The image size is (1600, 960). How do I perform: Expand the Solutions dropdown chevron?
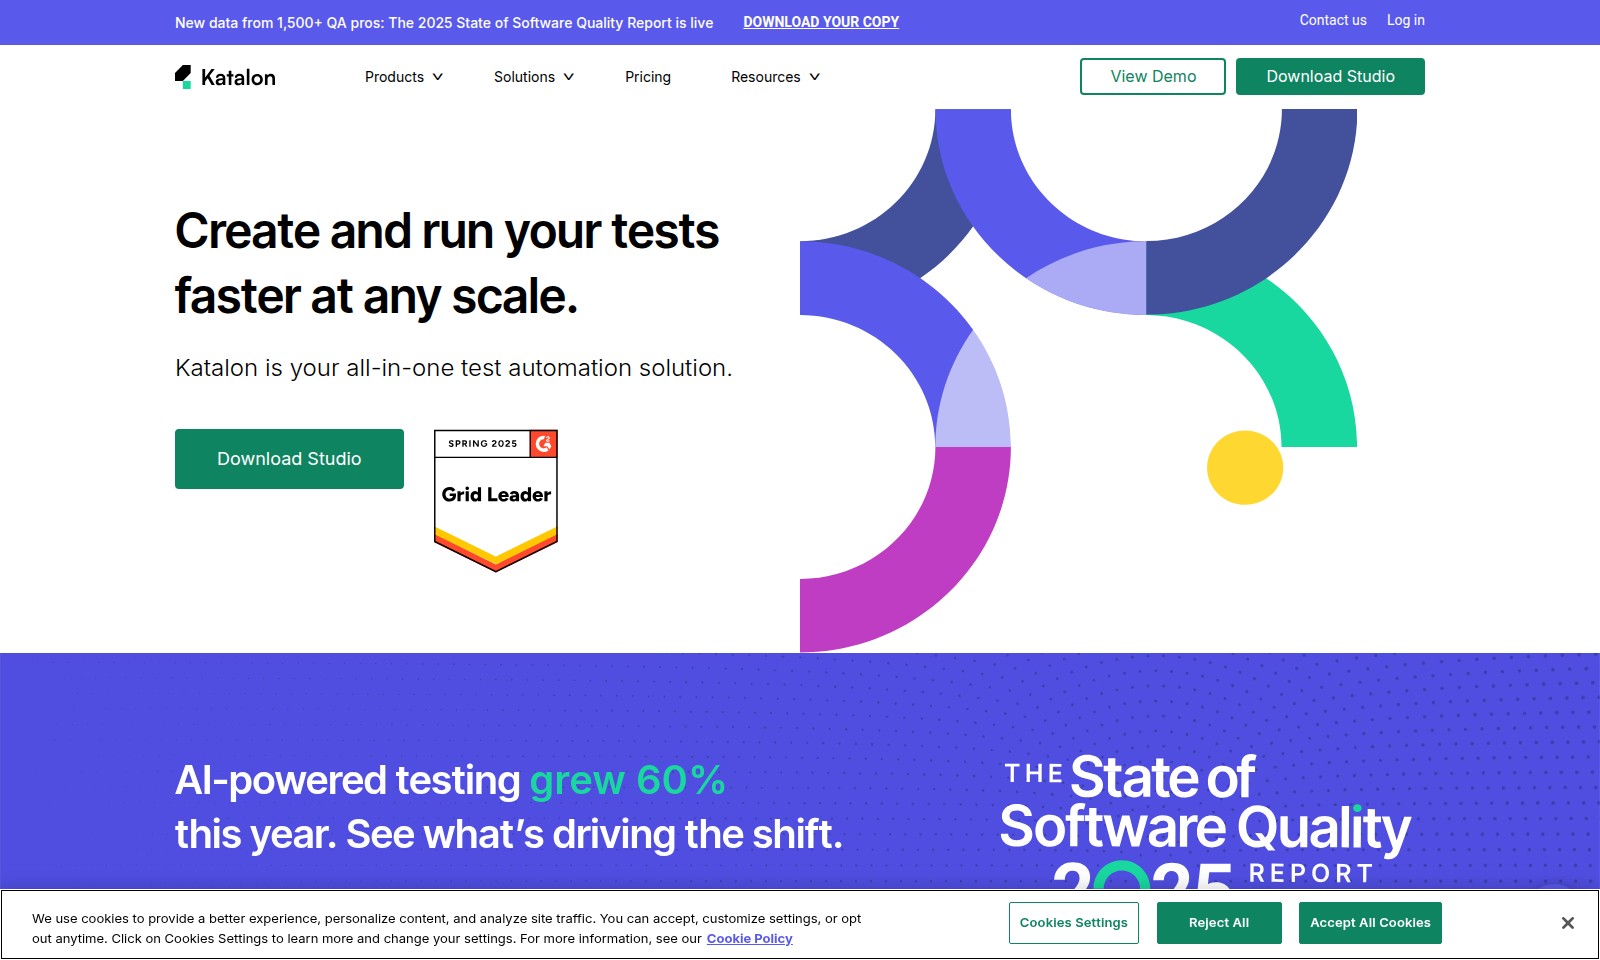click(x=569, y=77)
